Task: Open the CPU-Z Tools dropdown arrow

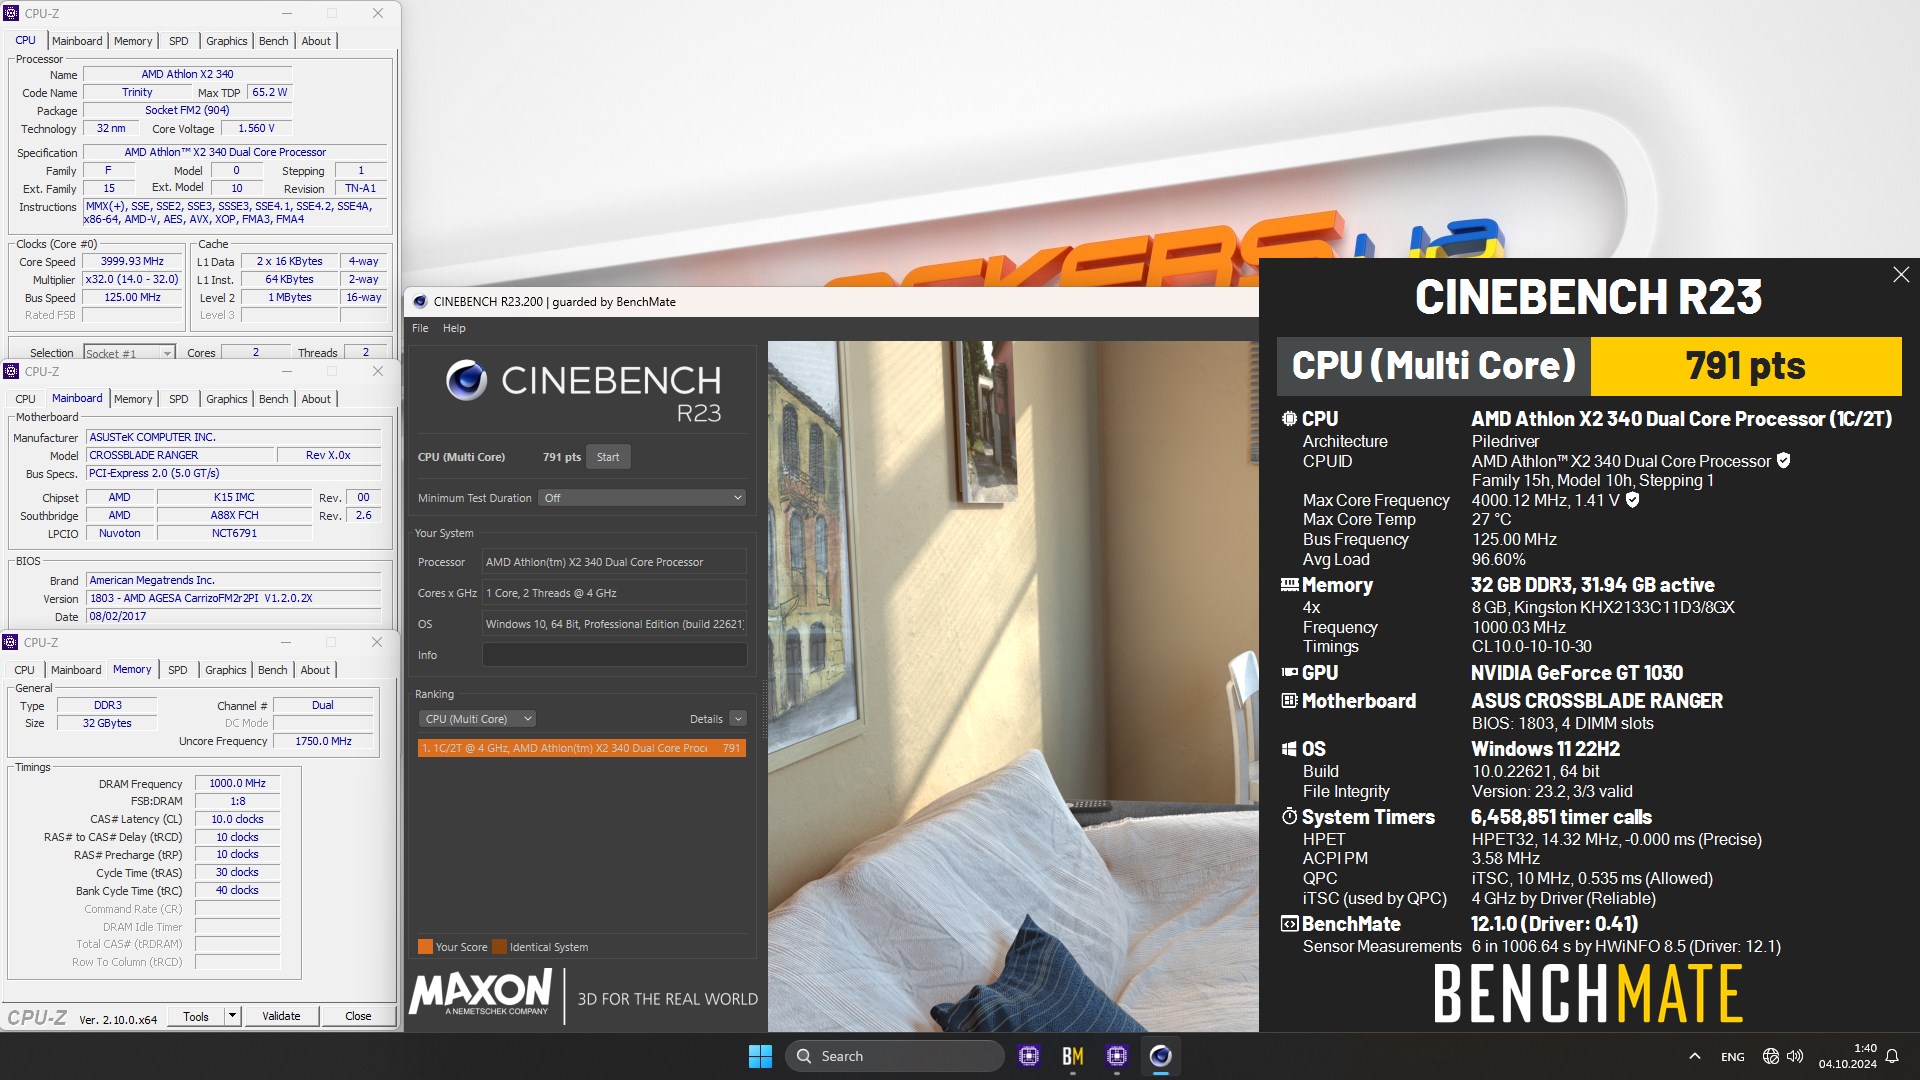Action: point(232,1016)
